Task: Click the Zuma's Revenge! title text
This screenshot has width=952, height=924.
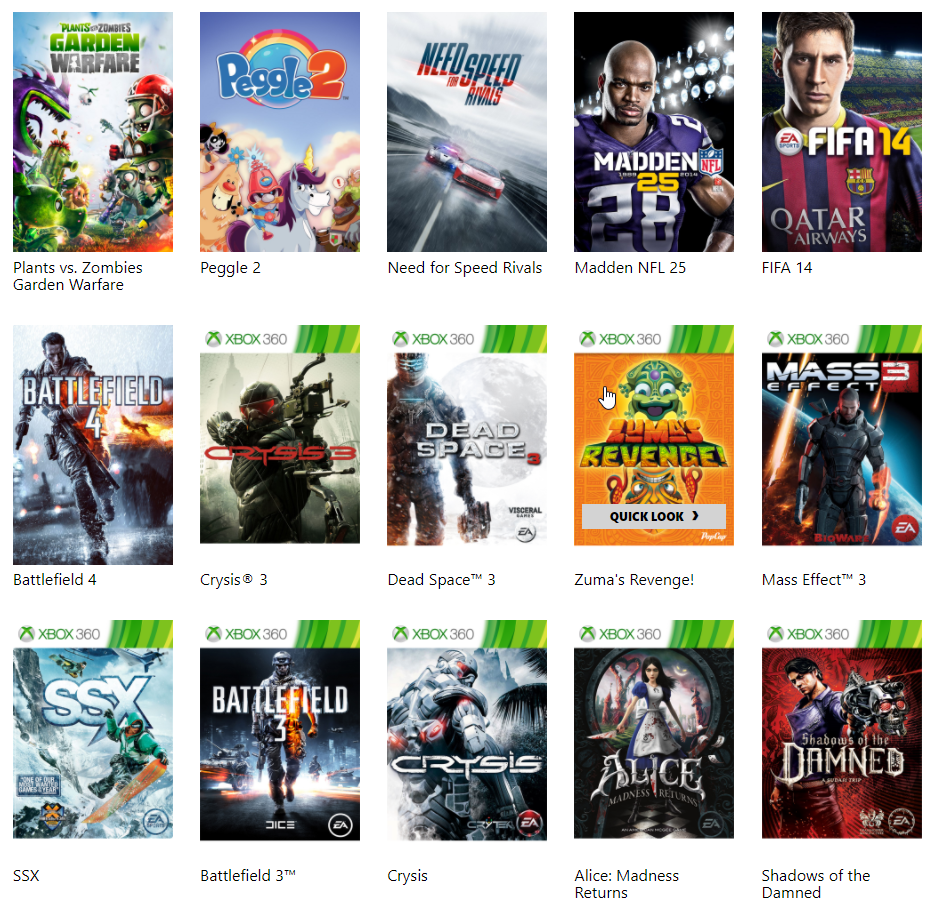Action: pyautogui.click(x=634, y=580)
